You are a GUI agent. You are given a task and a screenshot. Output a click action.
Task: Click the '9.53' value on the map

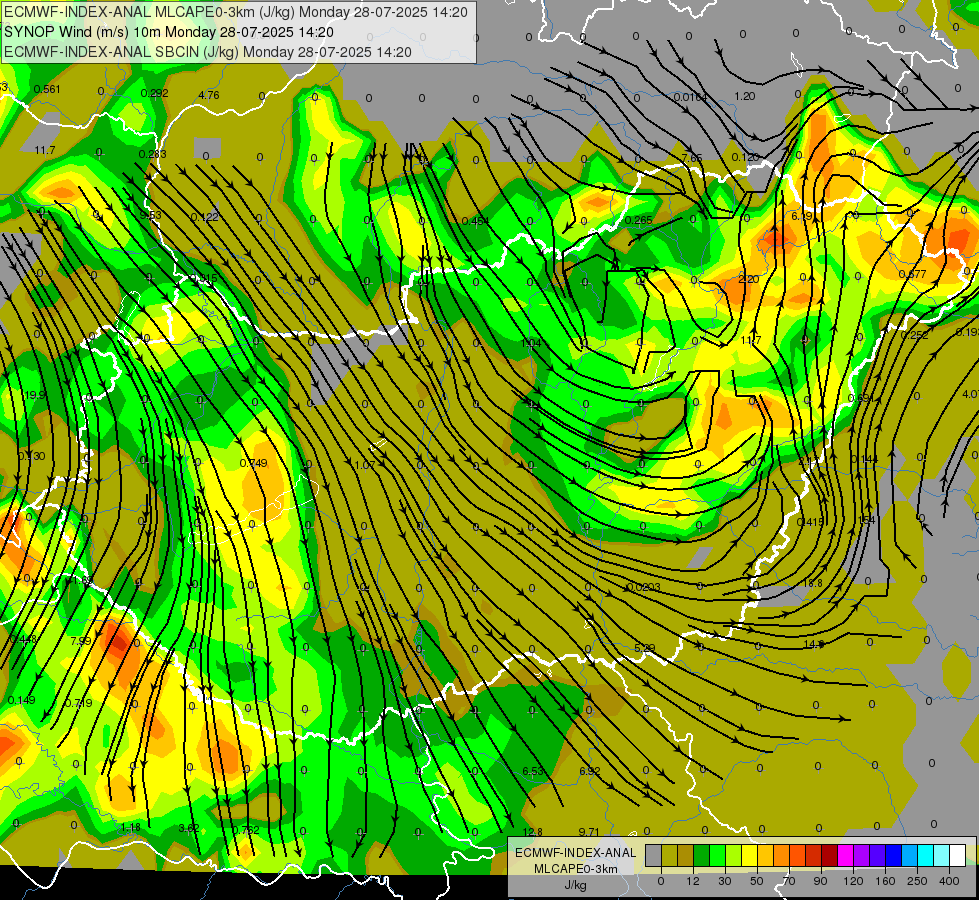click(x=150, y=215)
